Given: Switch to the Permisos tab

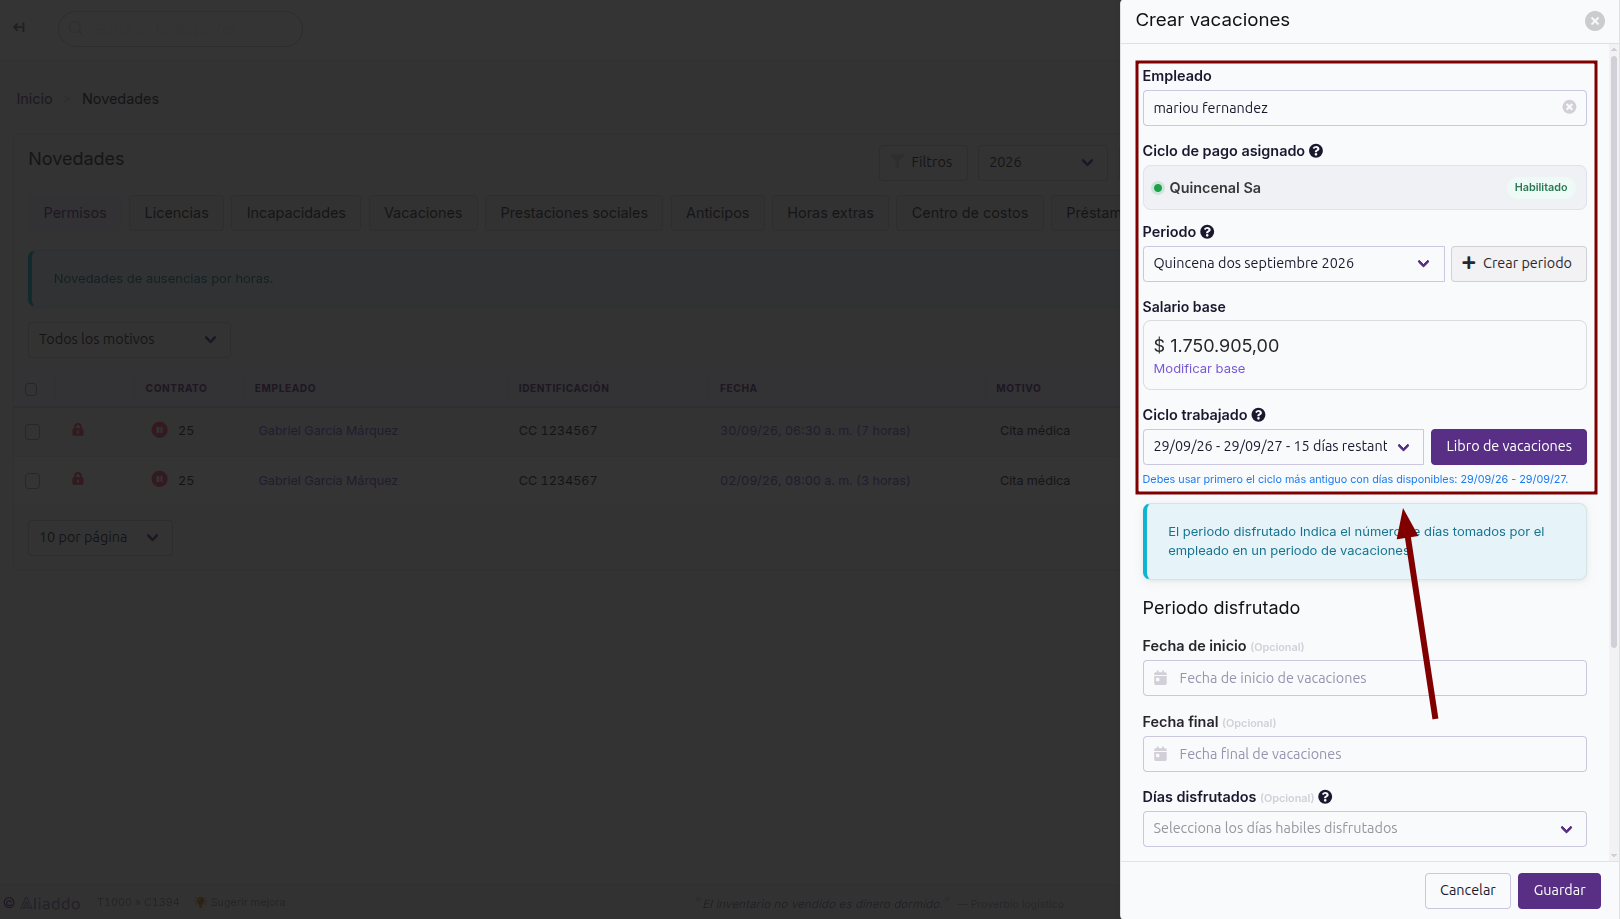Looking at the screenshot, I should (75, 213).
